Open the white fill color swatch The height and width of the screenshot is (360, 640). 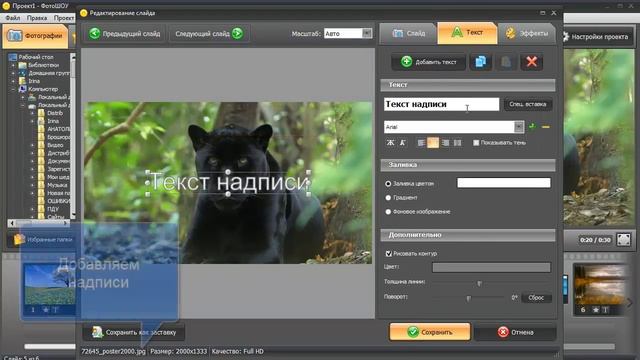click(503, 183)
